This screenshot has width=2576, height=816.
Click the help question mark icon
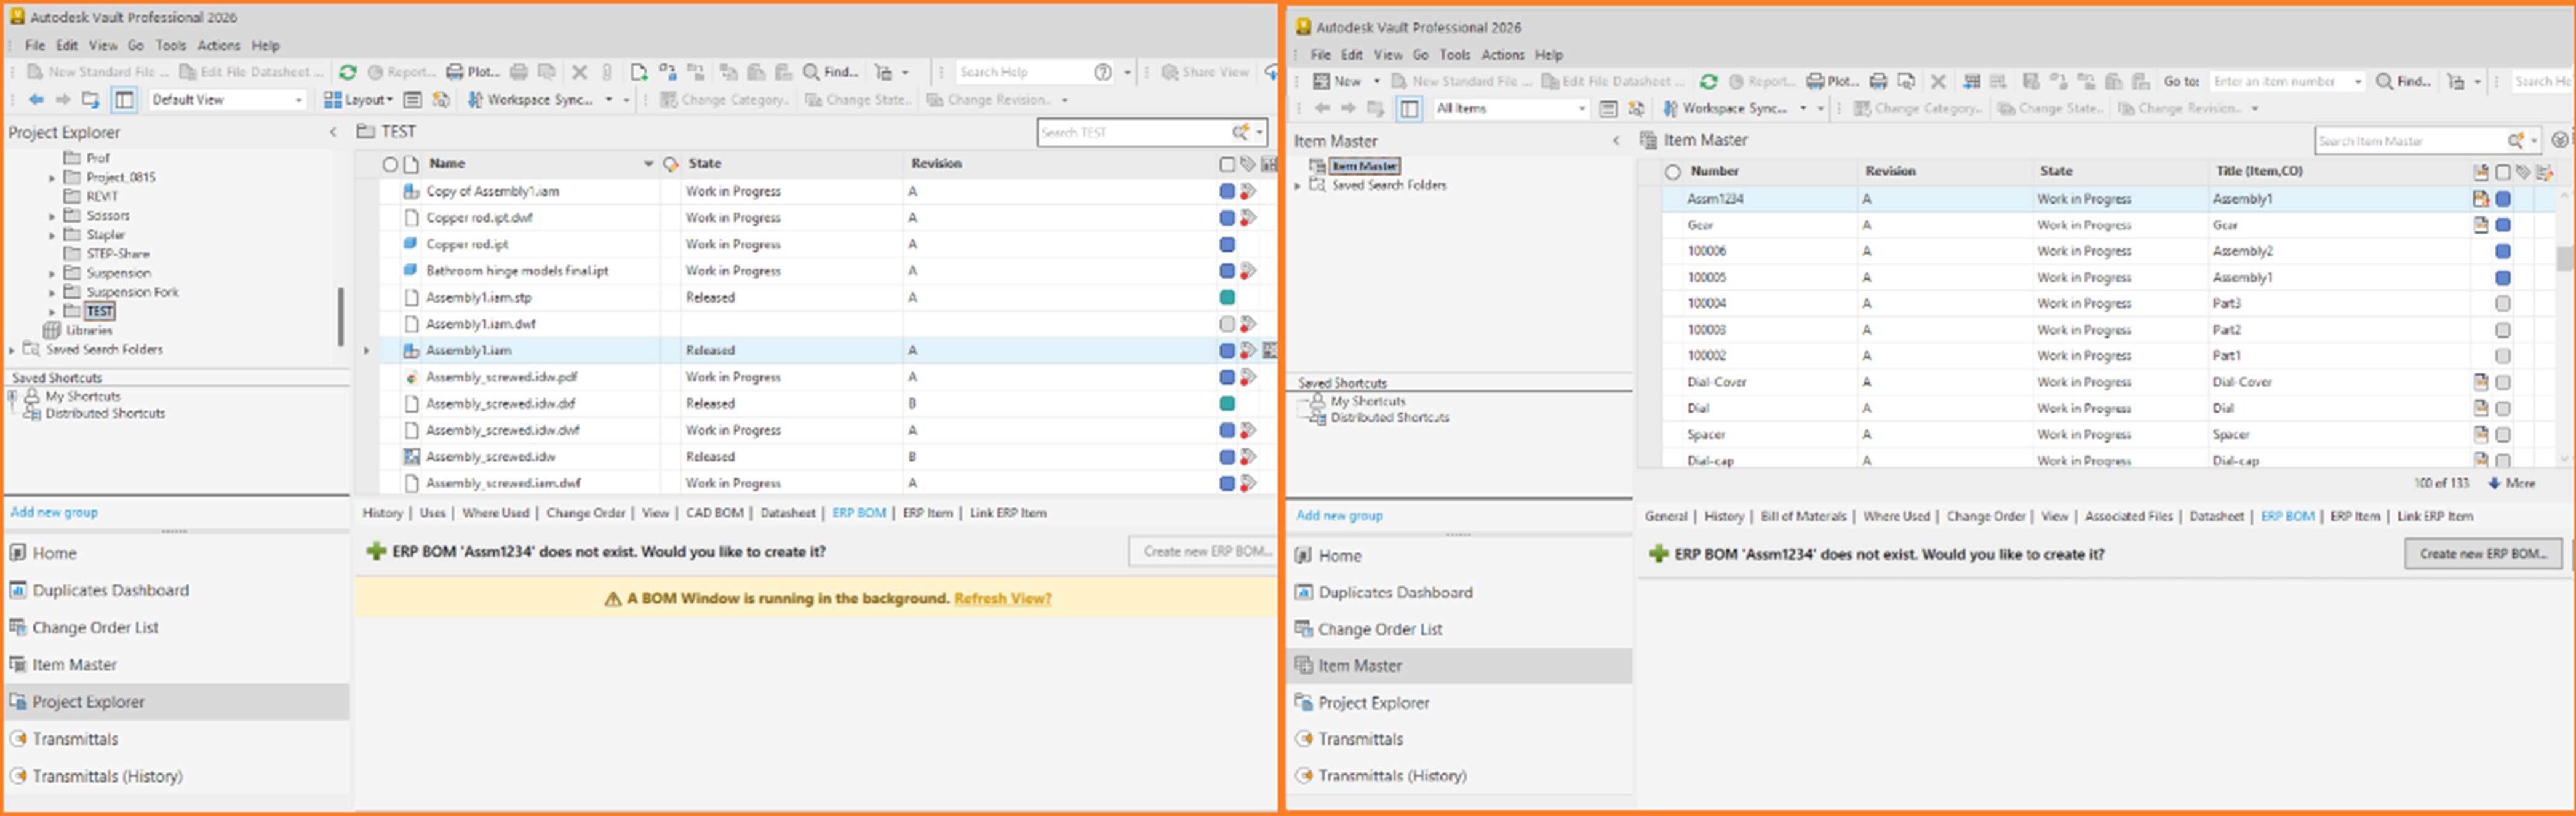(x=1102, y=72)
